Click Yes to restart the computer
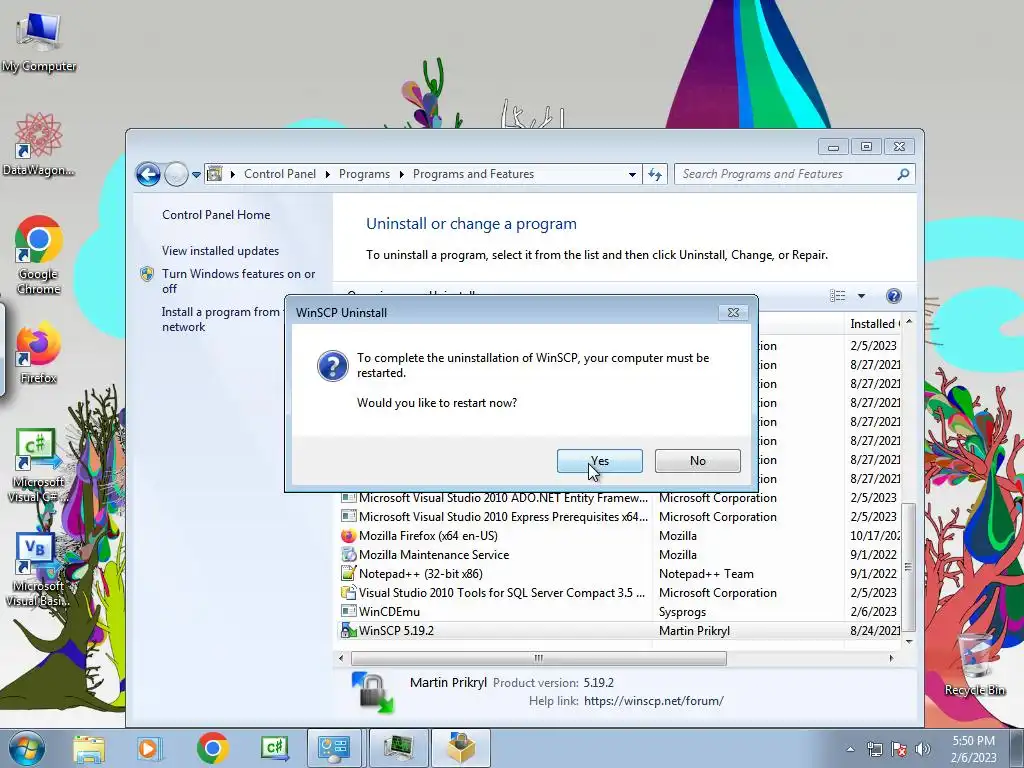Viewport: 1024px width, 768px height. [600, 460]
